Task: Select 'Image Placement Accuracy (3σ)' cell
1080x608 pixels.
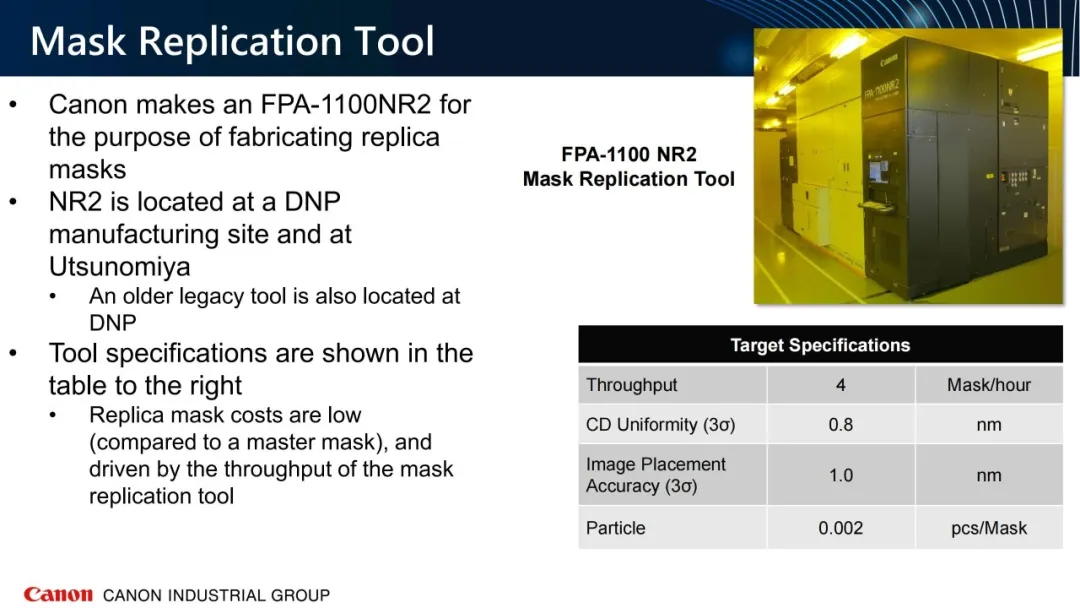Action: pyautogui.click(x=672, y=475)
